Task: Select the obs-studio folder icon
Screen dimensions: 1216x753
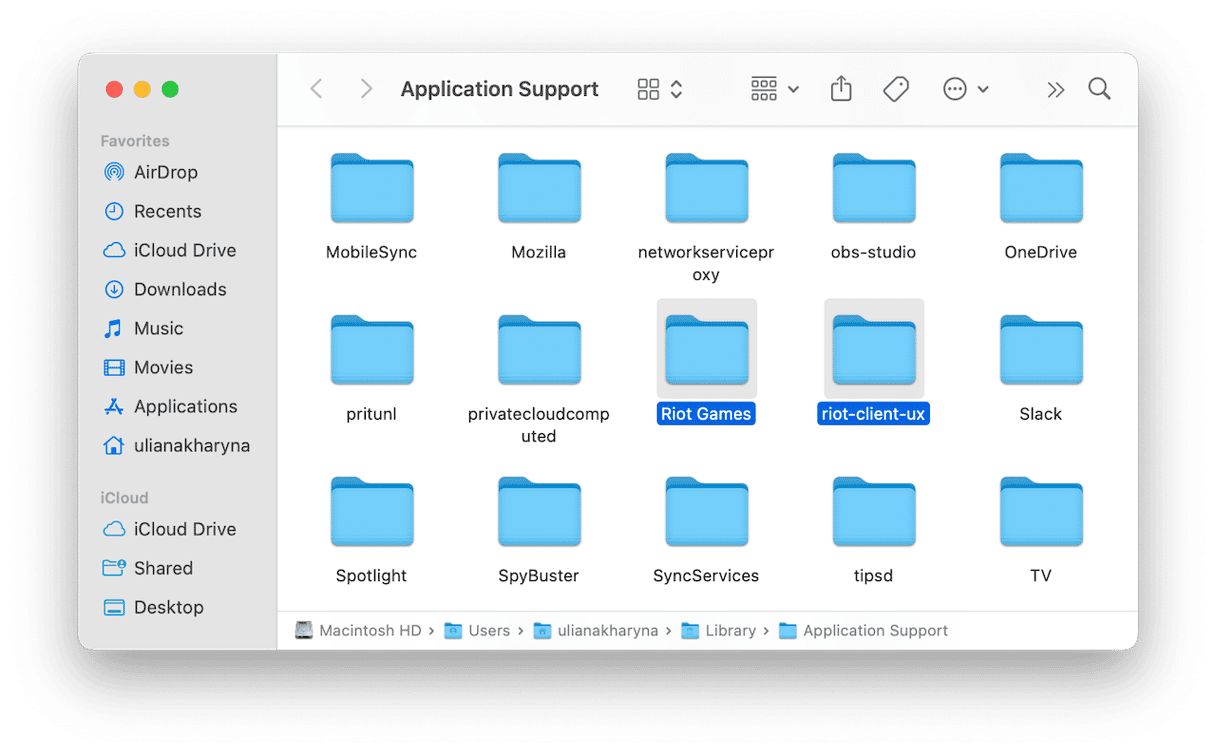Action: click(874, 188)
